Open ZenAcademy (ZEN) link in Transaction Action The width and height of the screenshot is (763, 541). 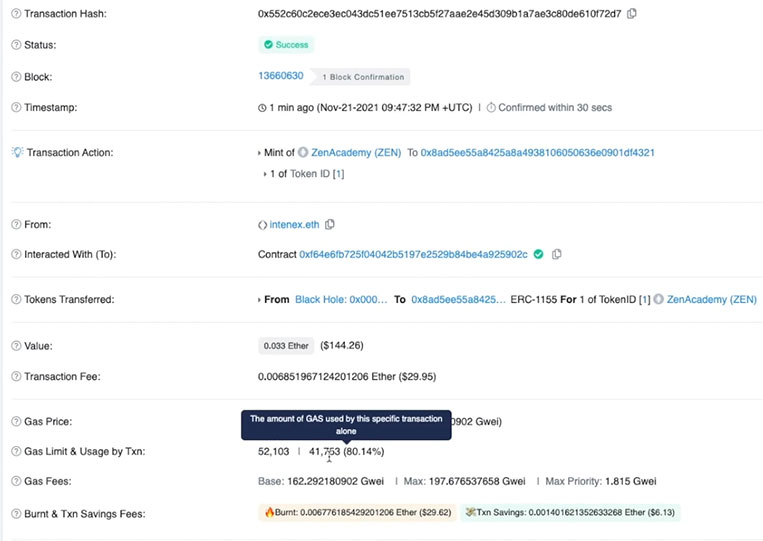(356, 152)
